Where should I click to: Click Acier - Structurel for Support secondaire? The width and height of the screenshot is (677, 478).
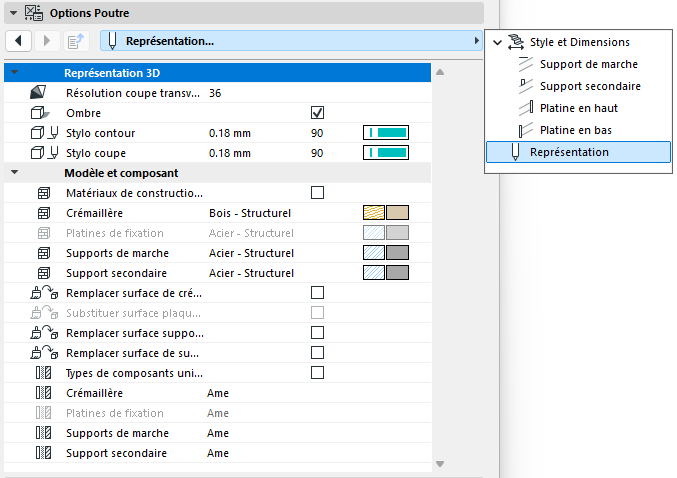251,273
